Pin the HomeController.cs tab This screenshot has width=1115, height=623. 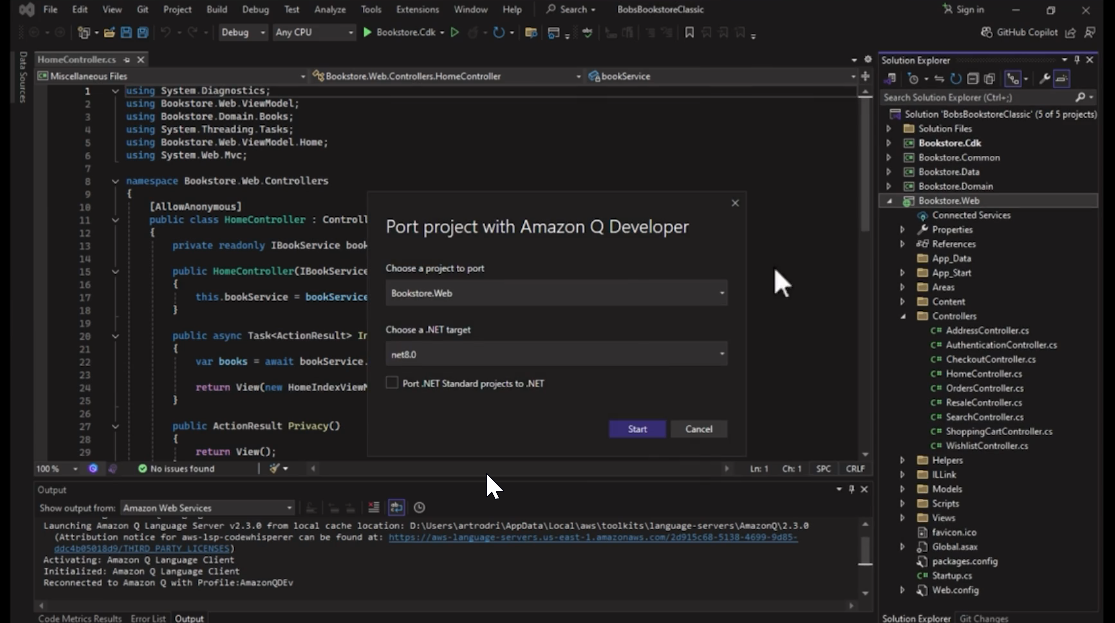pyautogui.click(x=127, y=60)
